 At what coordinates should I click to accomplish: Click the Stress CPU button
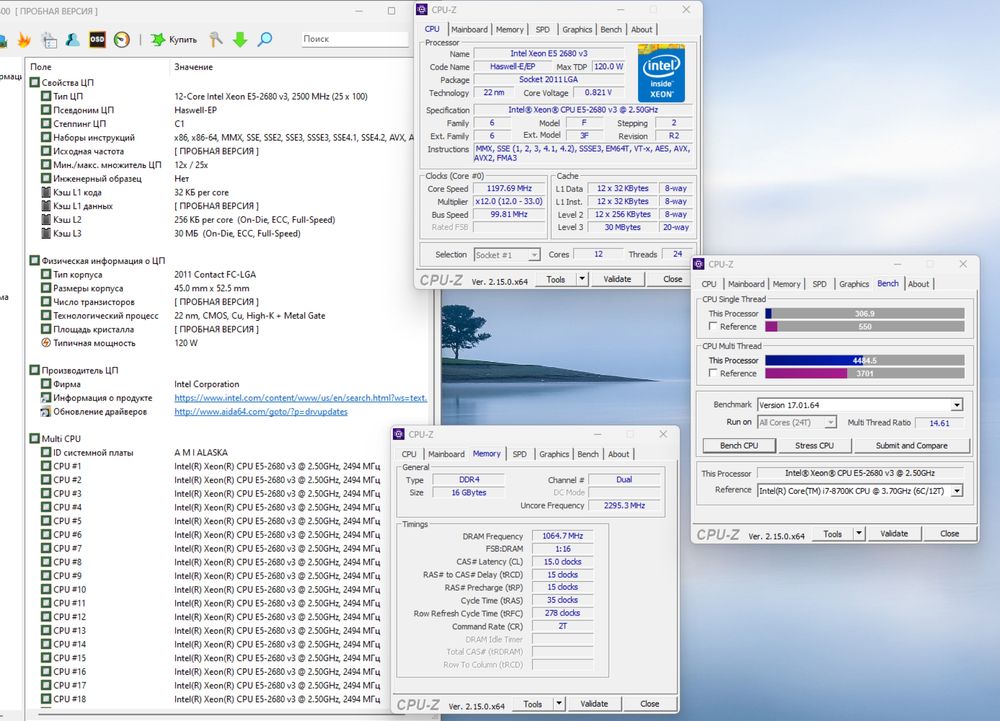814,446
